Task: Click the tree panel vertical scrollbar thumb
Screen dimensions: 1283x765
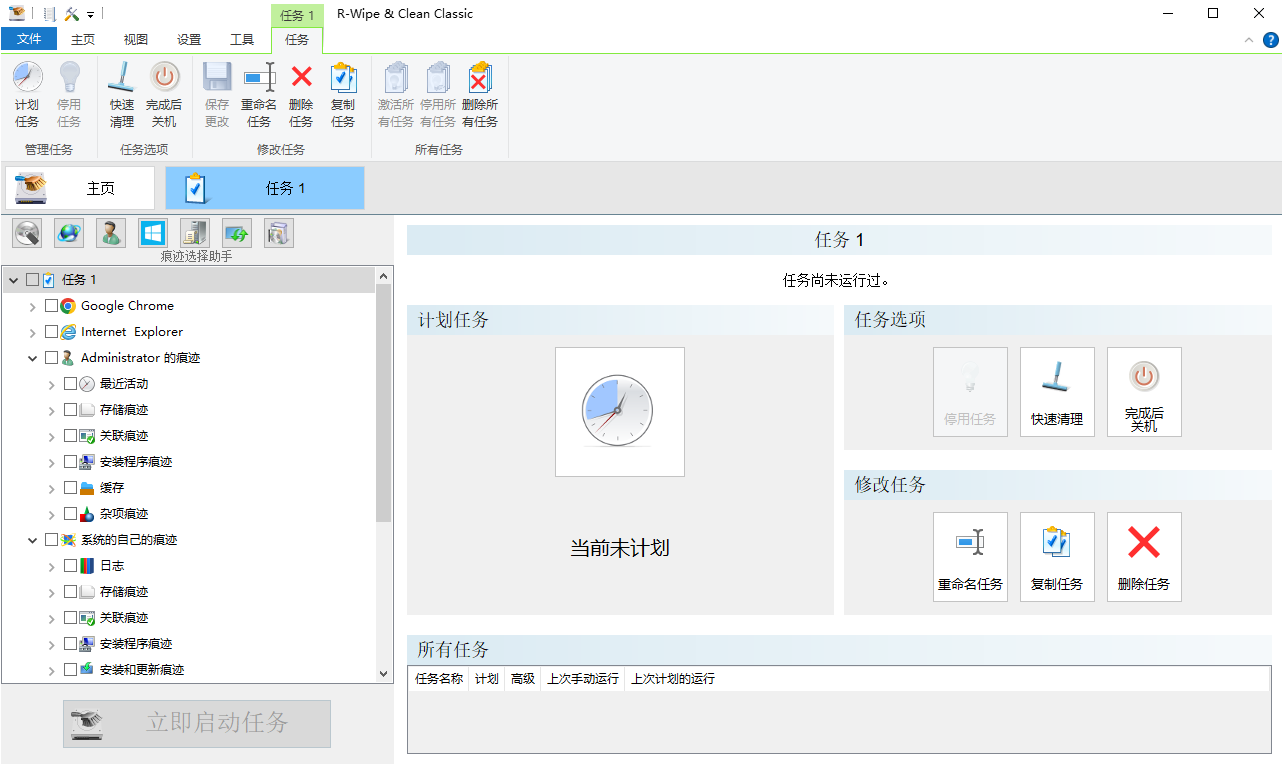Action: click(383, 402)
